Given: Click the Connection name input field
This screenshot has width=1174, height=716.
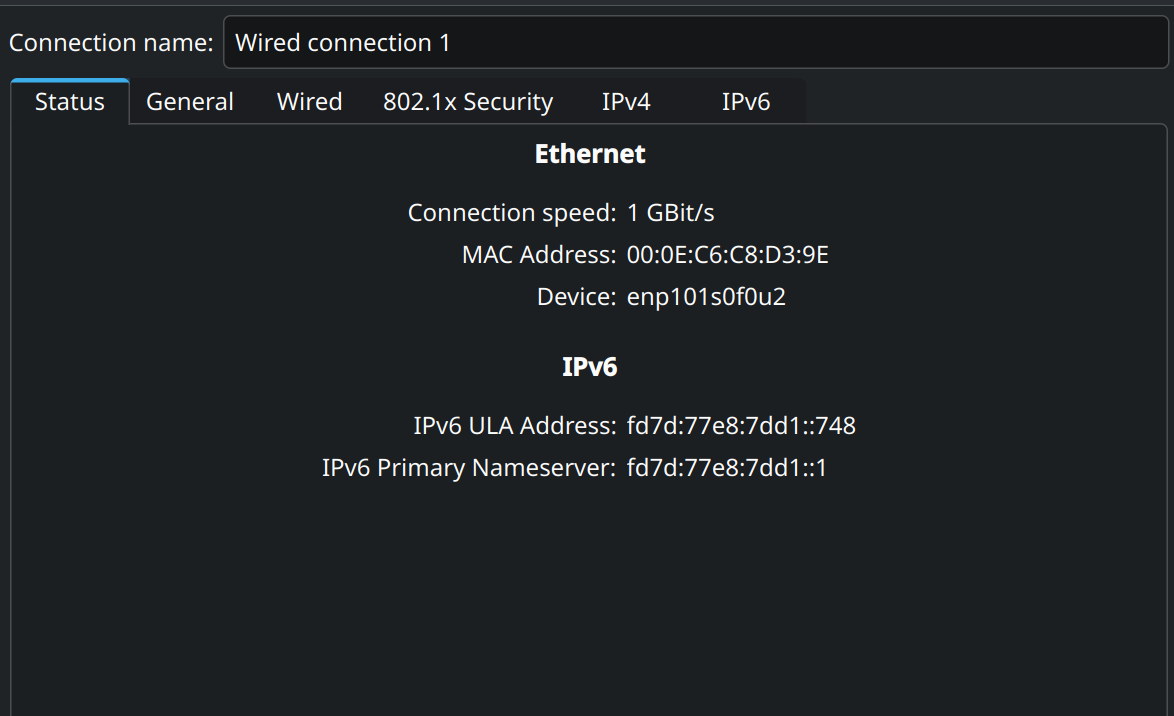Looking at the screenshot, I should (696, 43).
